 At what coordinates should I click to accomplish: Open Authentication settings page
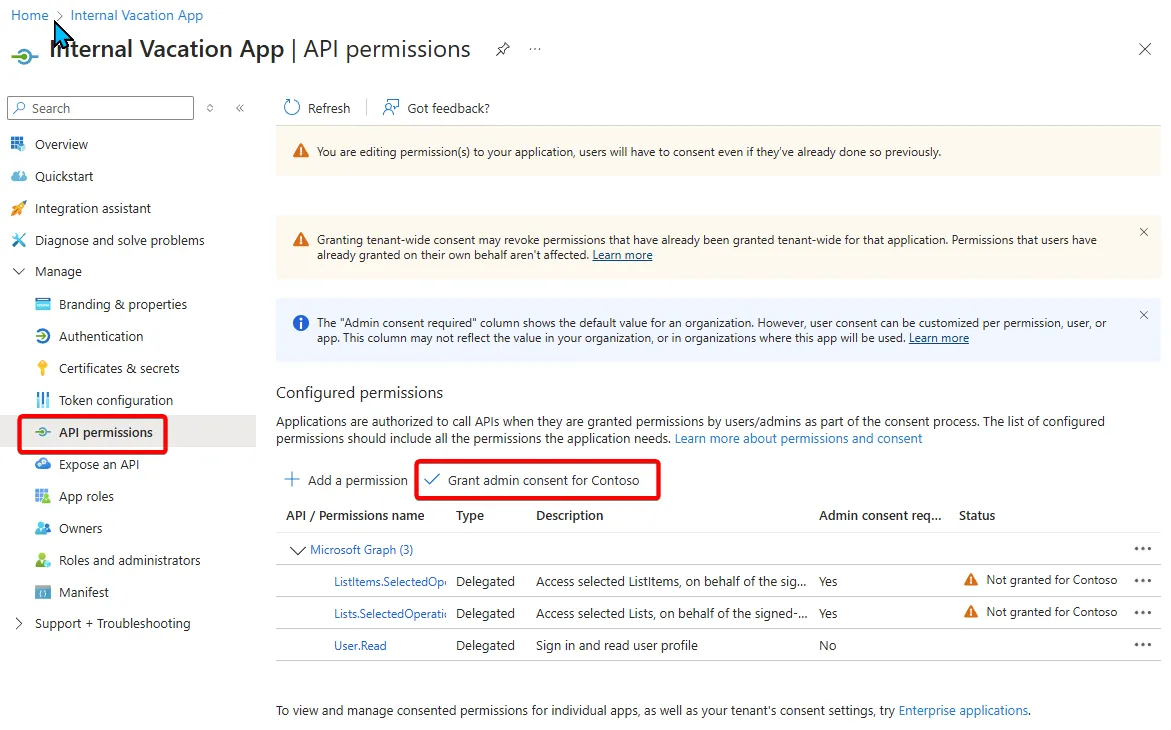click(101, 336)
